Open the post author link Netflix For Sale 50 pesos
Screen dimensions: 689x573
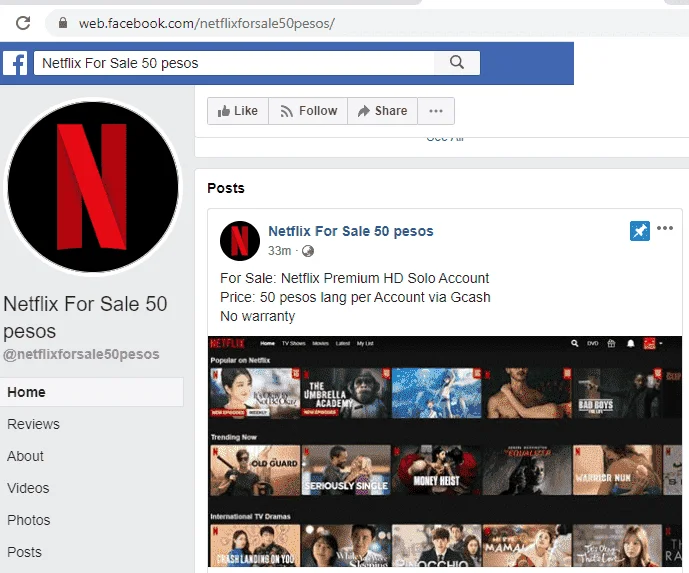(351, 231)
